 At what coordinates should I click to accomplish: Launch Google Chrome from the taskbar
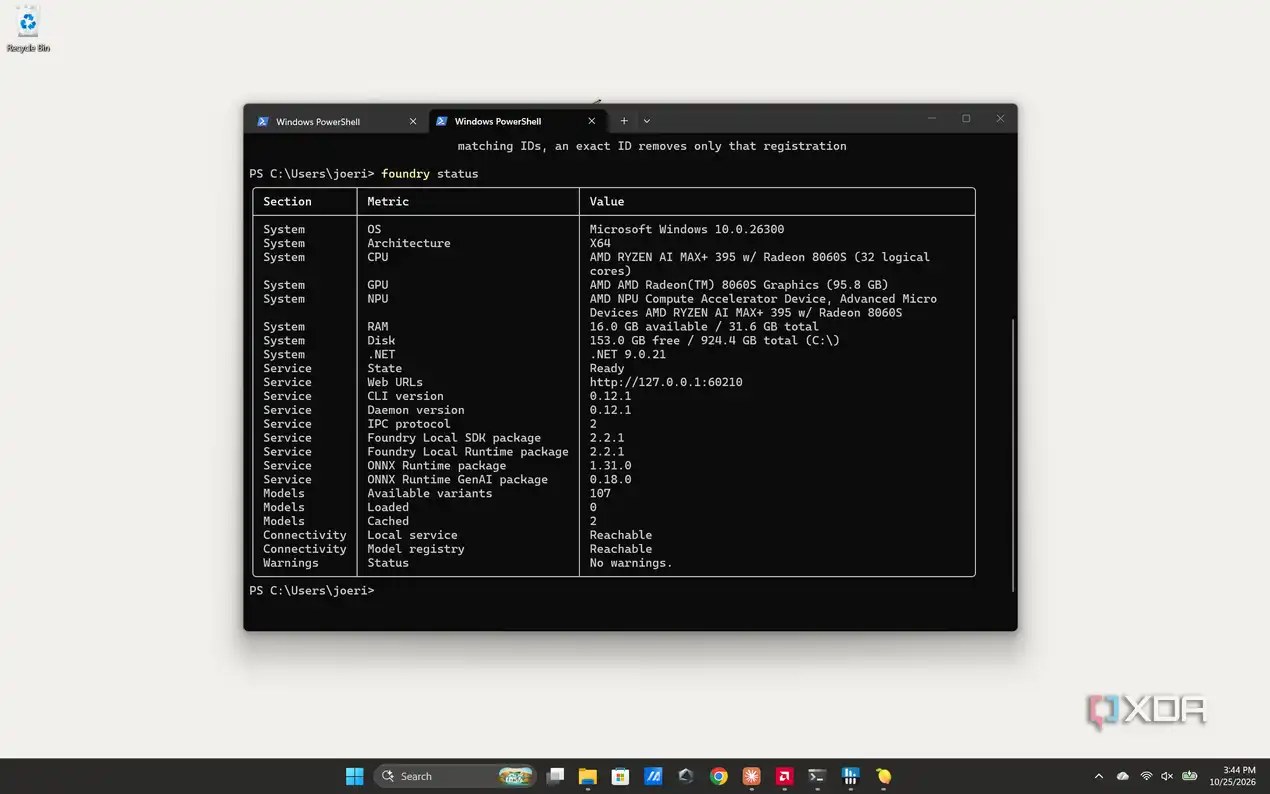tap(718, 776)
